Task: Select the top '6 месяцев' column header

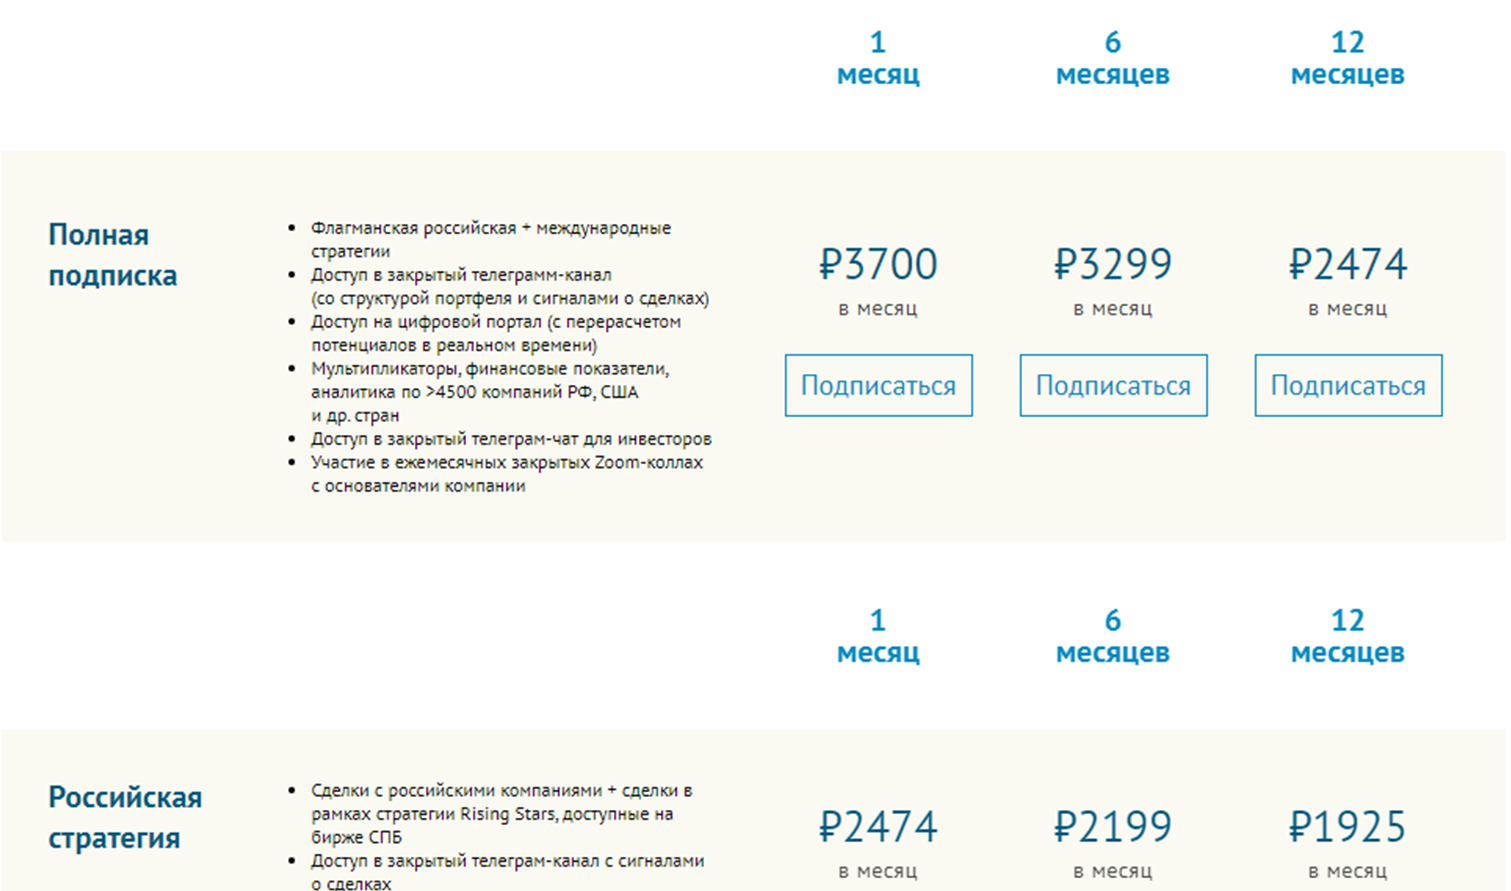Action: point(1112,58)
